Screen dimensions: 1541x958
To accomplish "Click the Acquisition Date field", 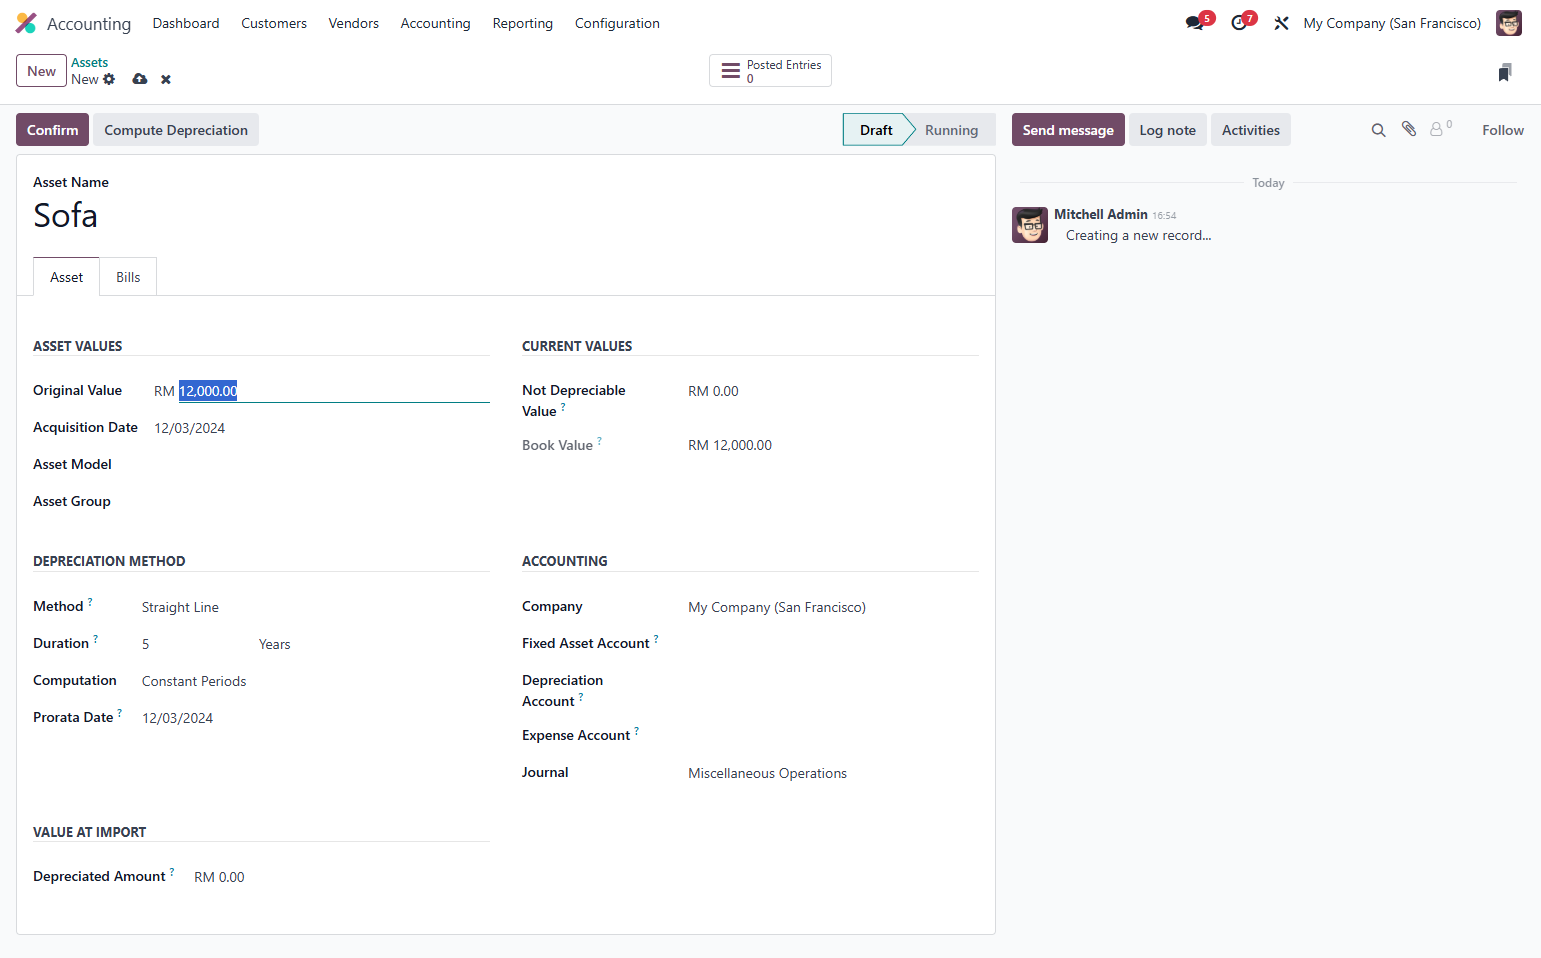I will pyautogui.click(x=321, y=428).
